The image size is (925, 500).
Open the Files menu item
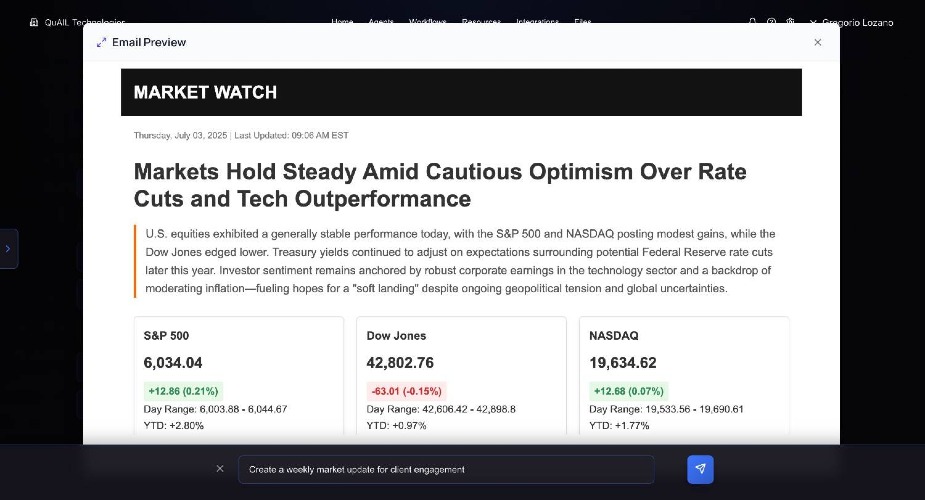[x=583, y=22]
